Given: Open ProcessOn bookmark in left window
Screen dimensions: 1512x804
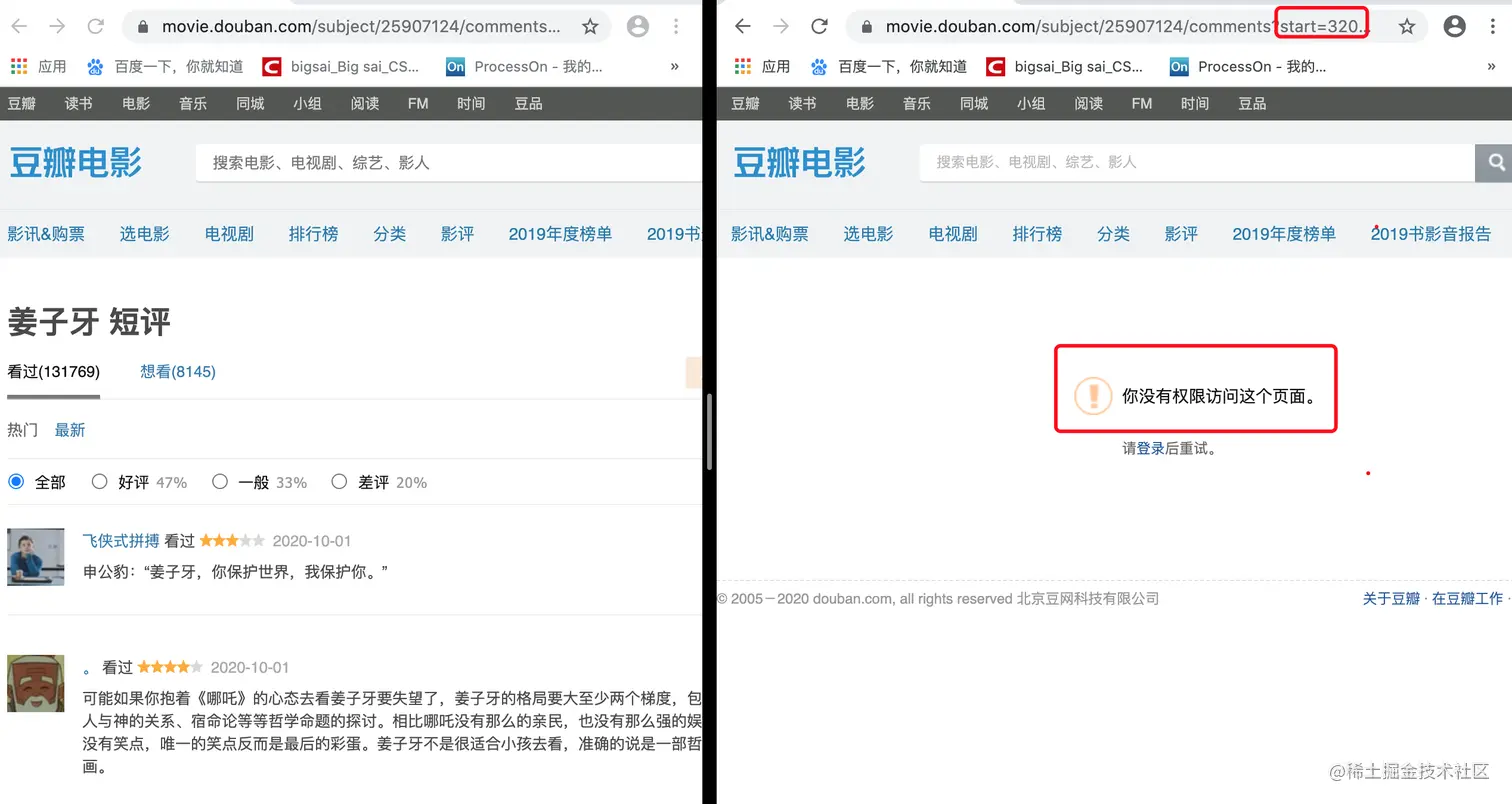Looking at the screenshot, I should pyautogui.click(x=524, y=67).
